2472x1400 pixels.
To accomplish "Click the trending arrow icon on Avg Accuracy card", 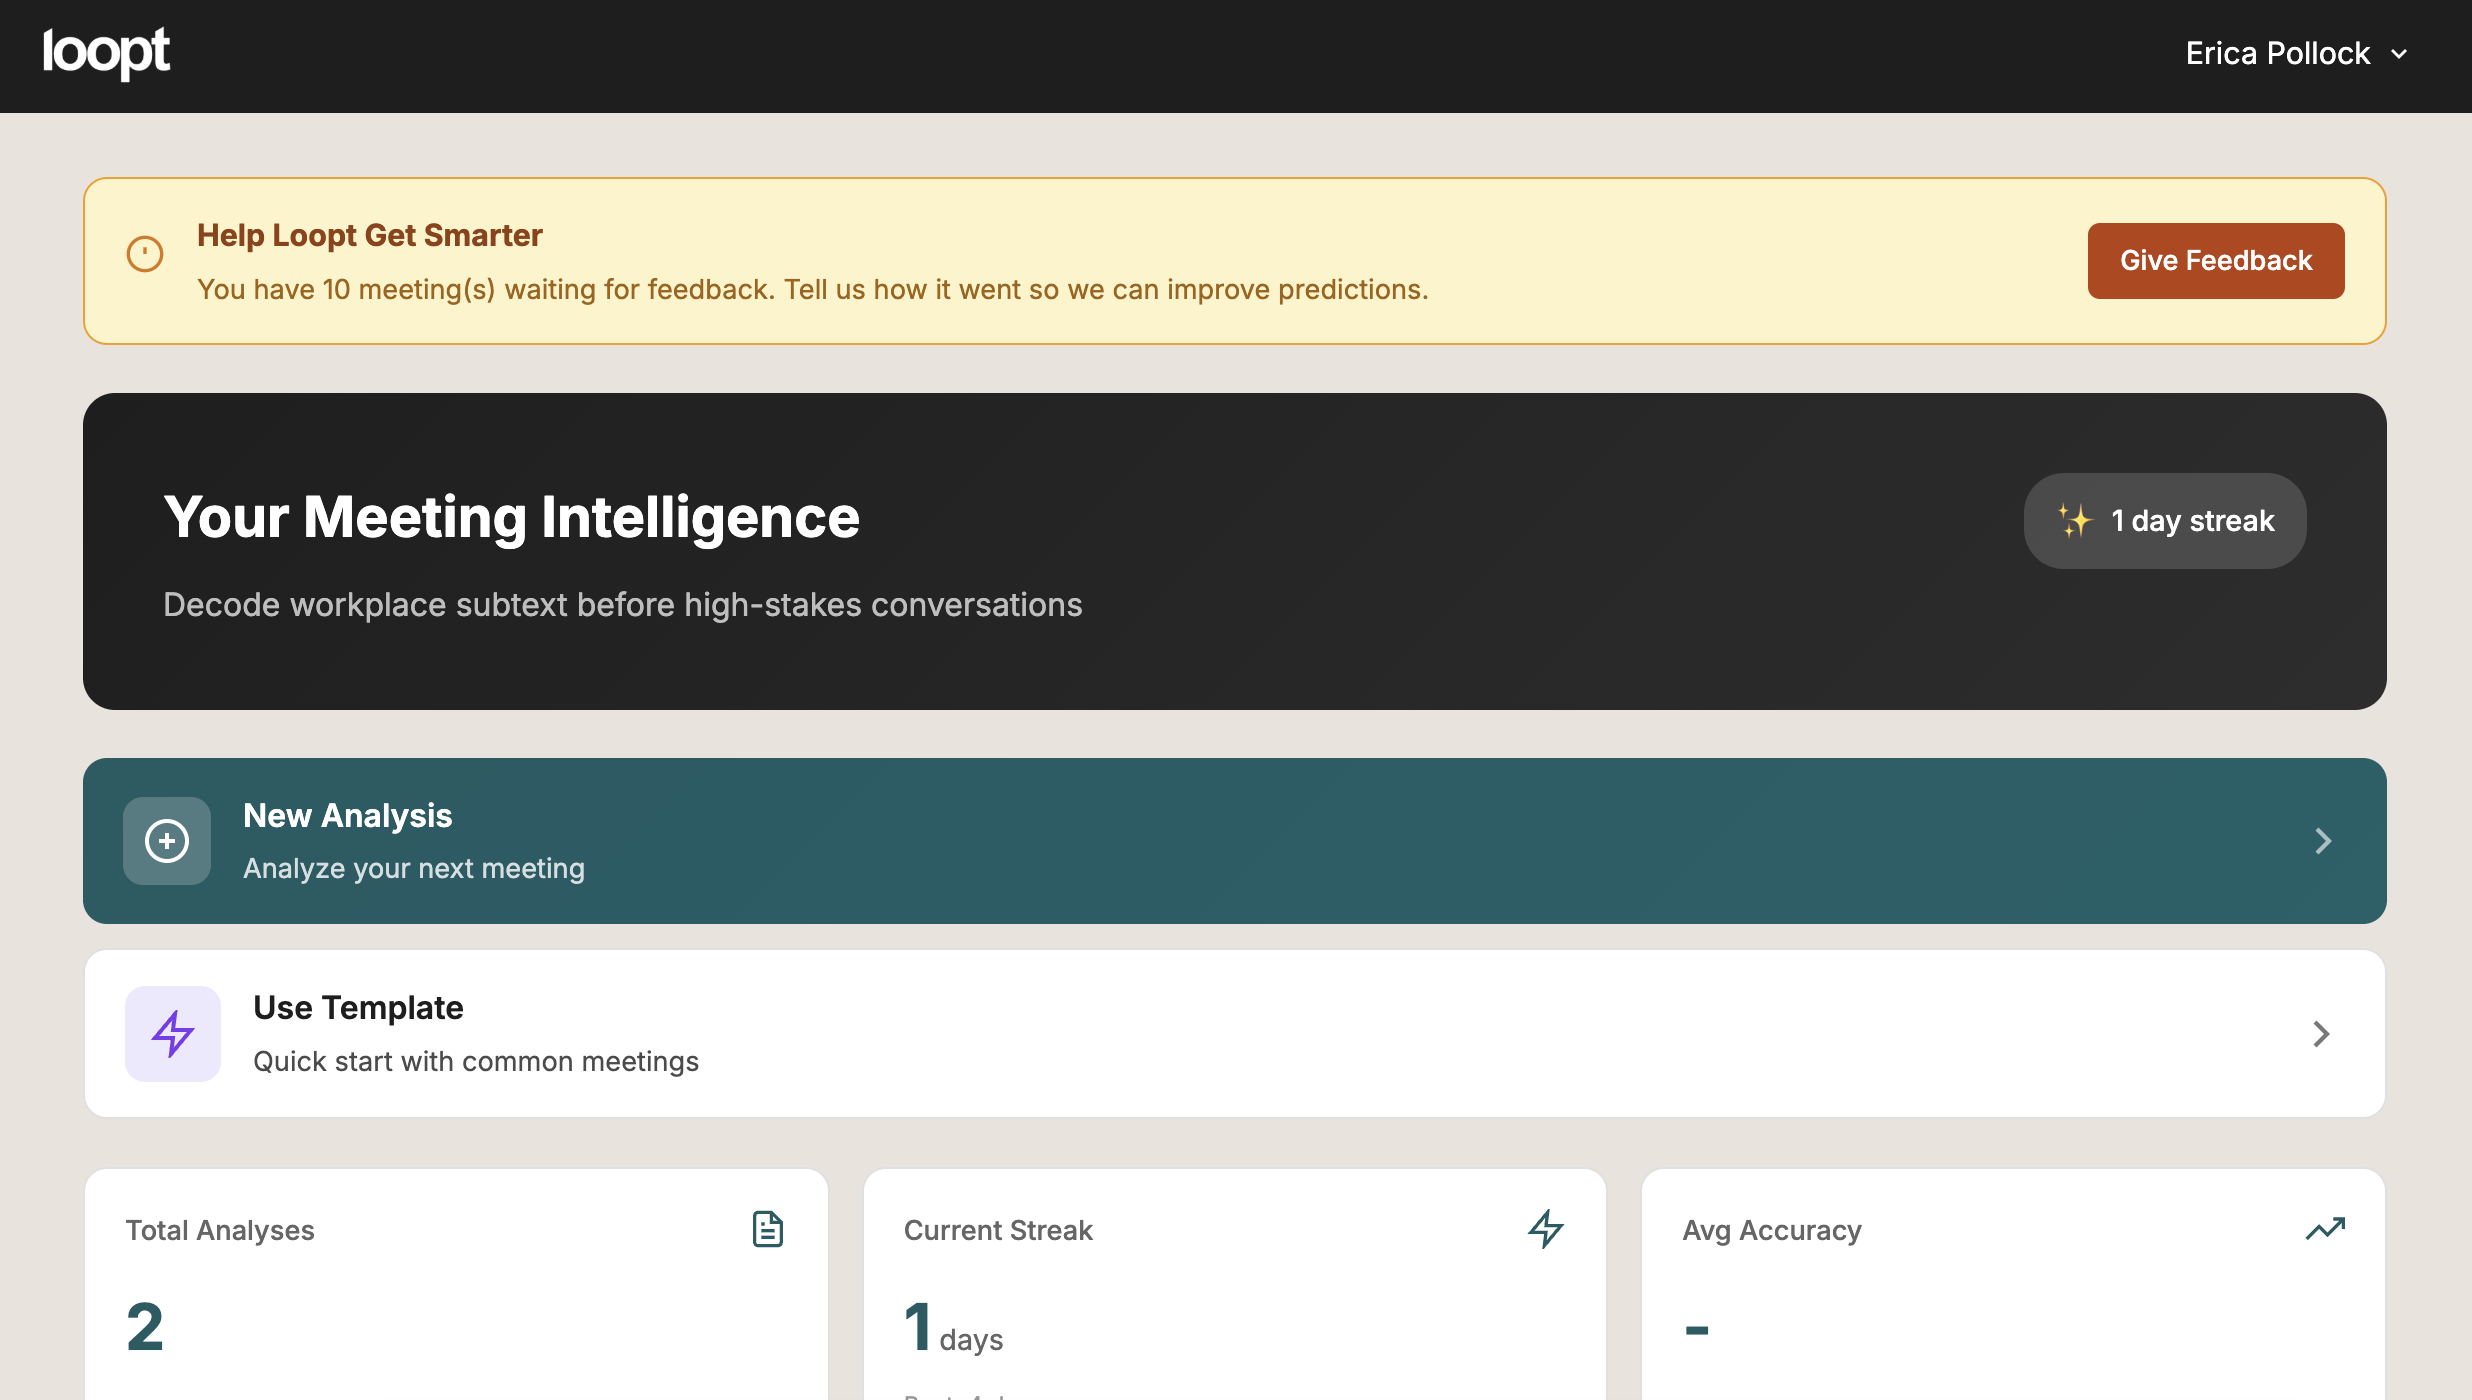I will coord(2325,1228).
